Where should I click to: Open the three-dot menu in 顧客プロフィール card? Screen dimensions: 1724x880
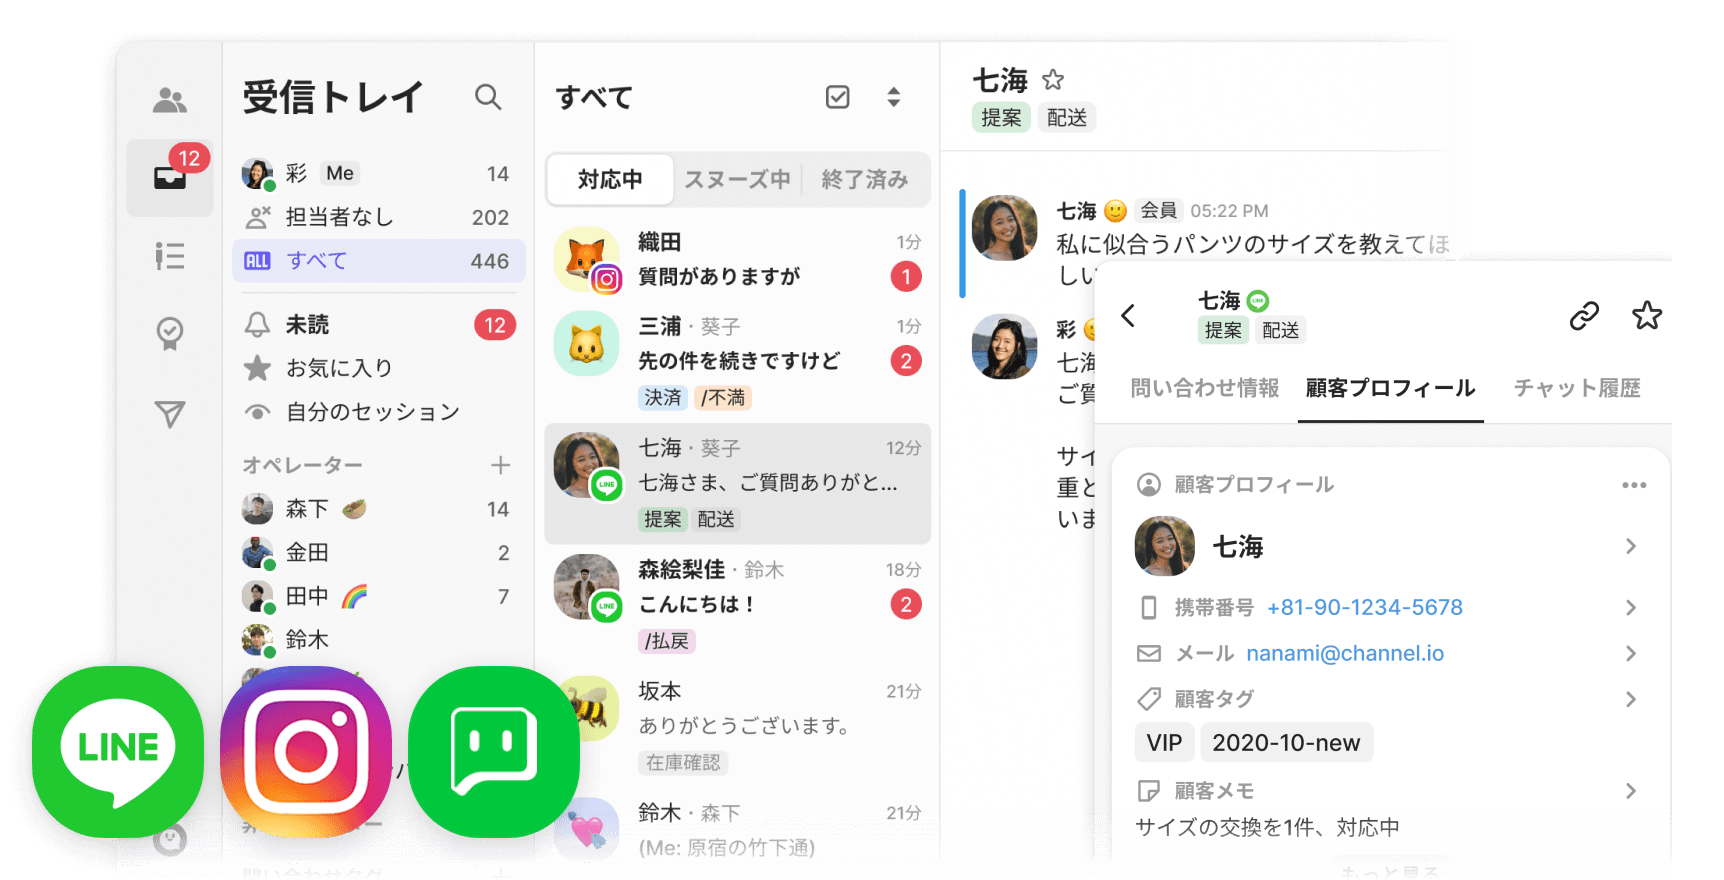point(1633,485)
